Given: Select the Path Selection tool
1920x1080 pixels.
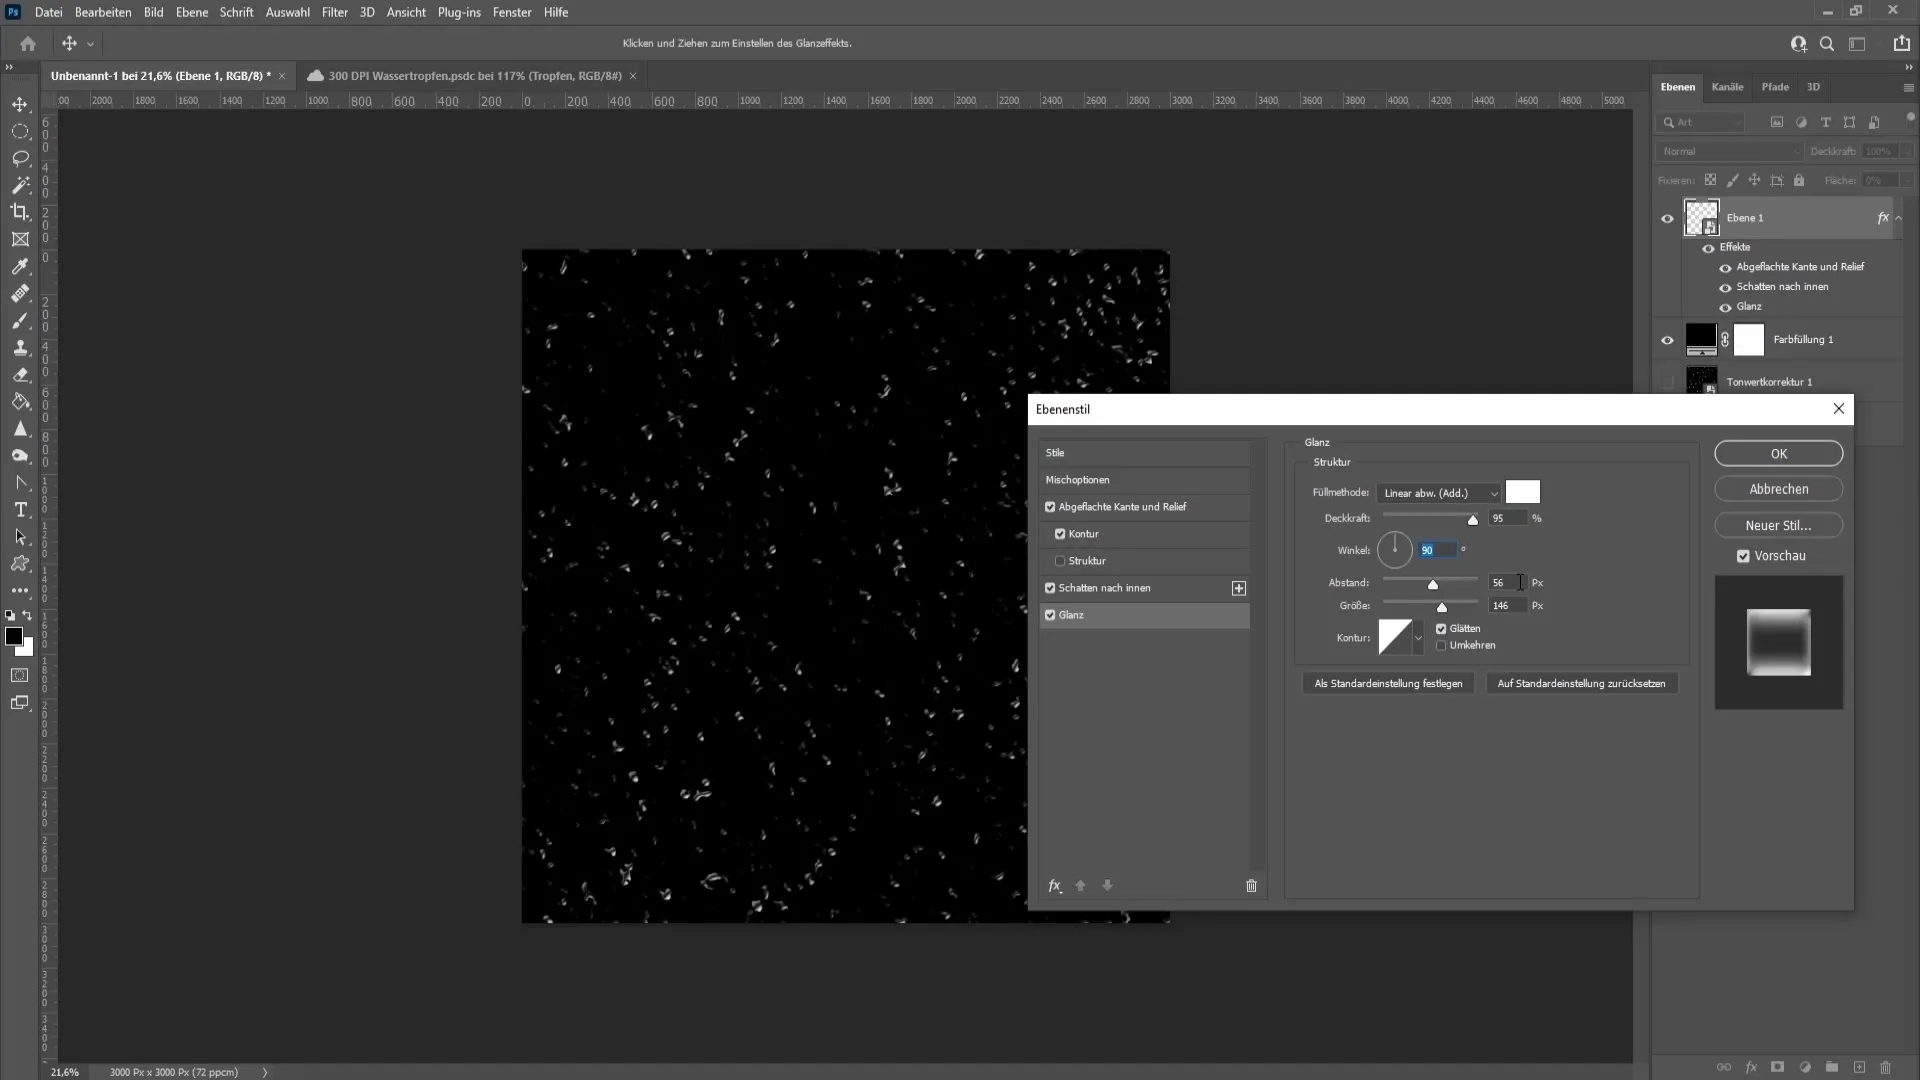Looking at the screenshot, I should coord(20,537).
